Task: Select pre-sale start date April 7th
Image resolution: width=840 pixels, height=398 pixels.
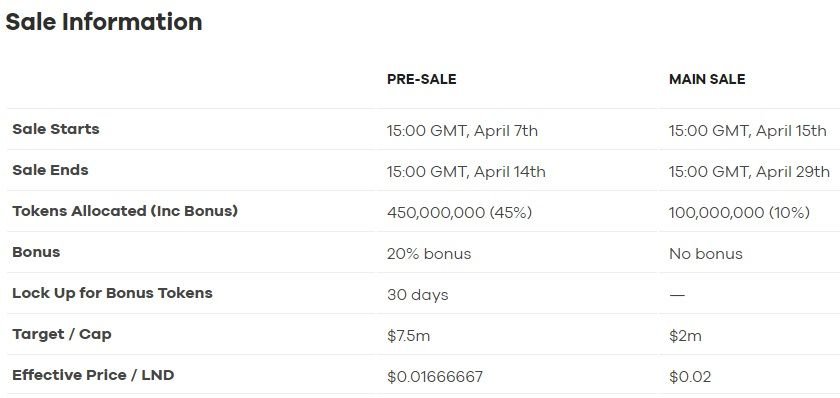Action: click(462, 131)
